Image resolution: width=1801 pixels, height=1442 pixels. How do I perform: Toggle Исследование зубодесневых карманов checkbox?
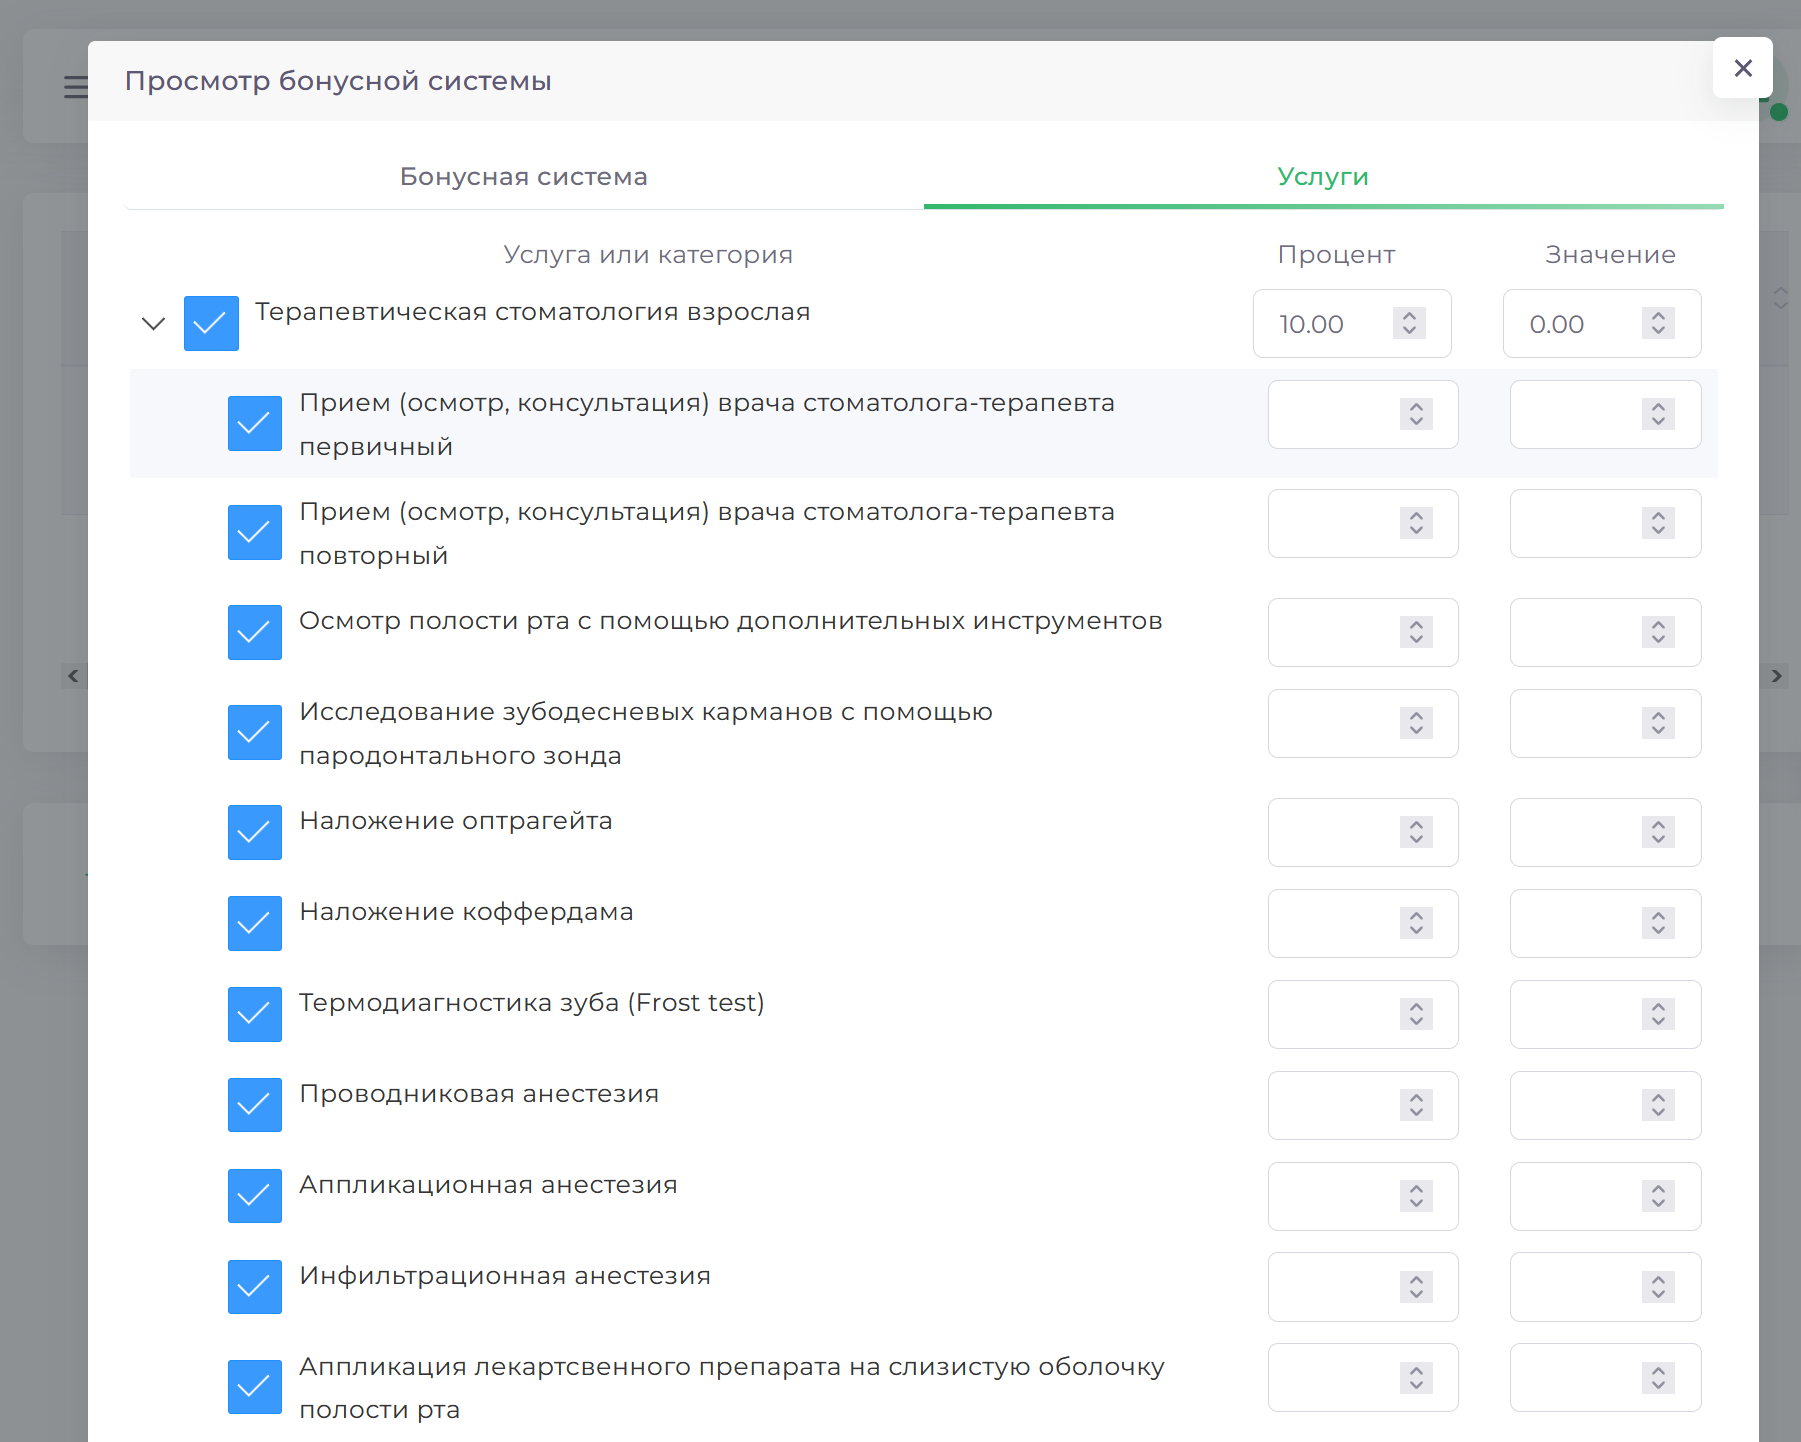click(255, 733)
